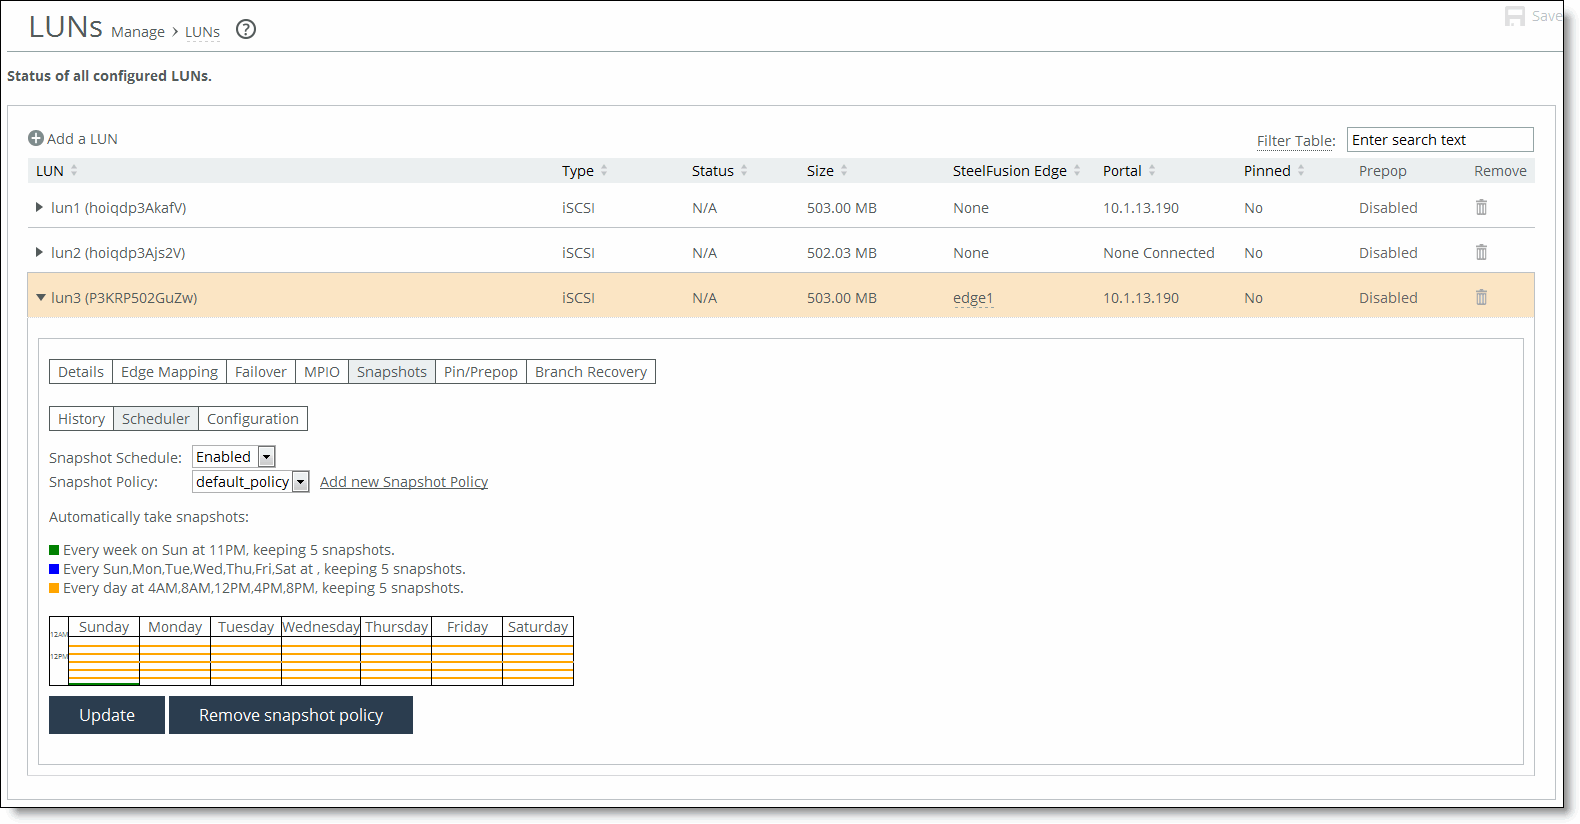Switch to the Pin/Prepop tab
The height and width of the screenshot is (824, 1580).
point(481,372)
